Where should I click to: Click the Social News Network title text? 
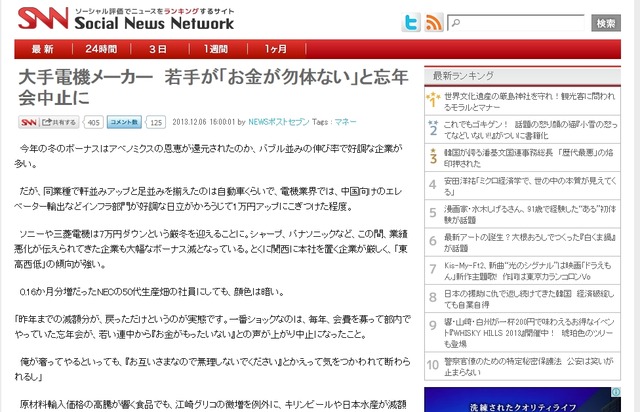[154, 23]
